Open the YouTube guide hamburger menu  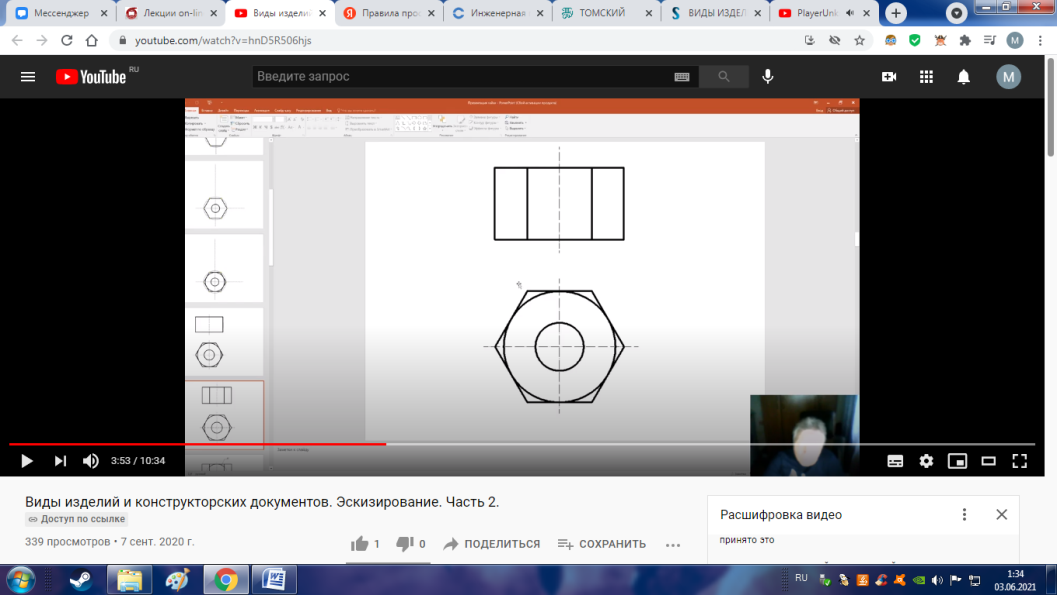(28, 77)
